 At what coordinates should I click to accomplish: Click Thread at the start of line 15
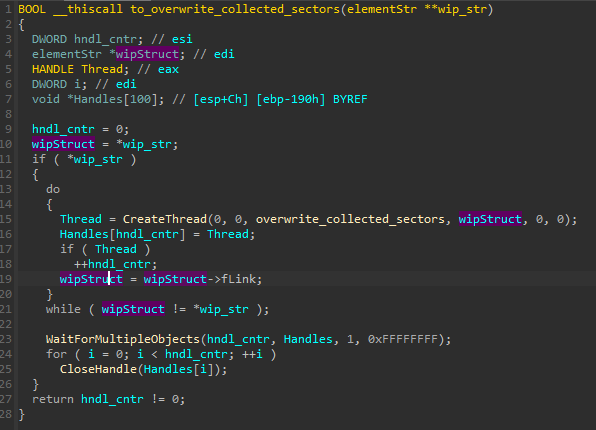(x=81, y=219)
